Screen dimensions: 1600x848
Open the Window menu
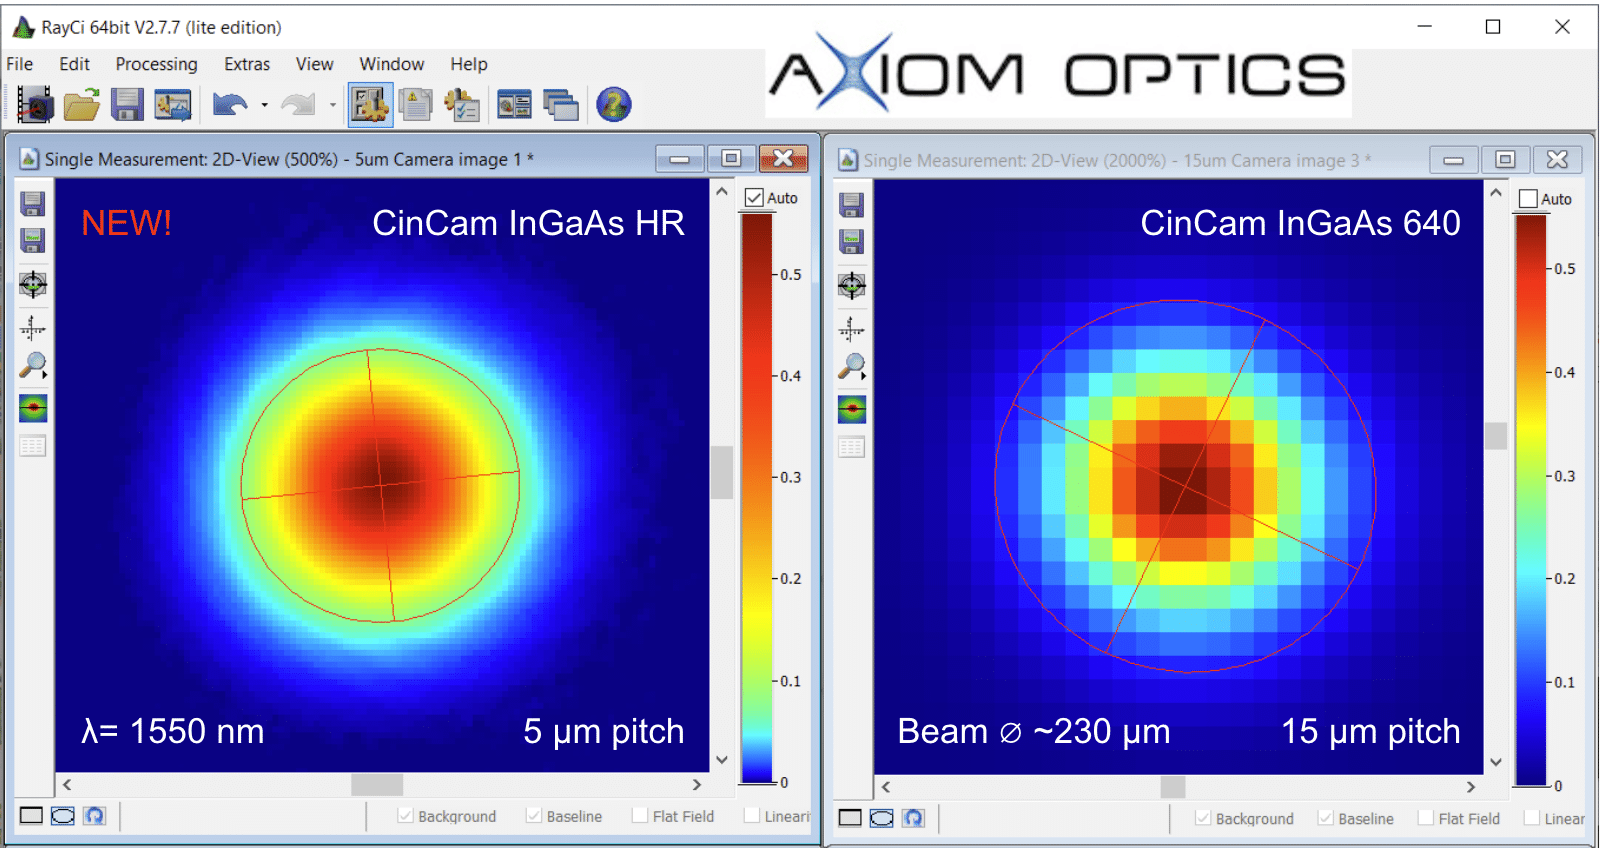pos(392,64)
